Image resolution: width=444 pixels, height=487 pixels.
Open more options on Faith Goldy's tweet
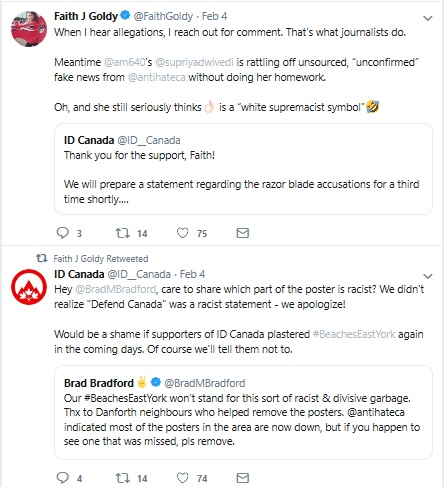pyautogui.click(x=428, y=18)
